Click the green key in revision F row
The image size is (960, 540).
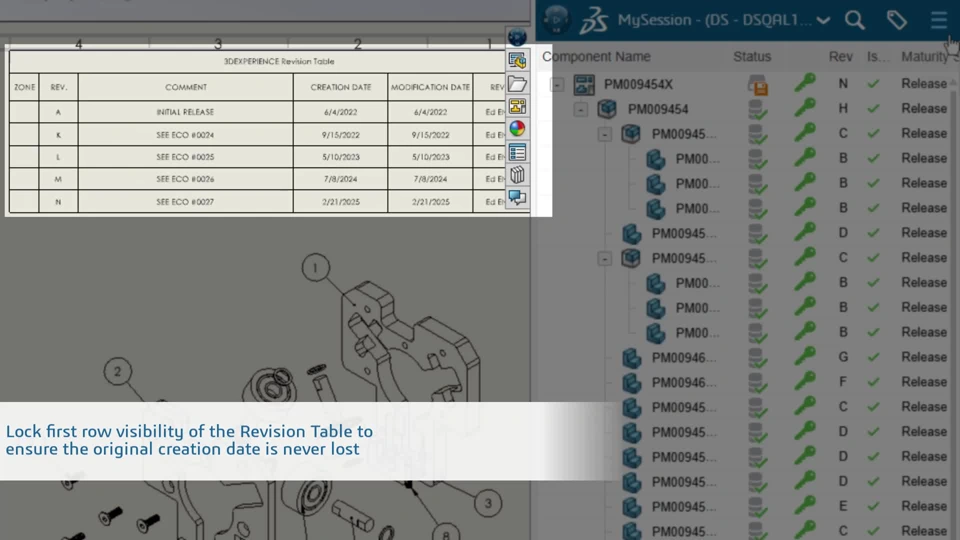click(x=804, y=381)
